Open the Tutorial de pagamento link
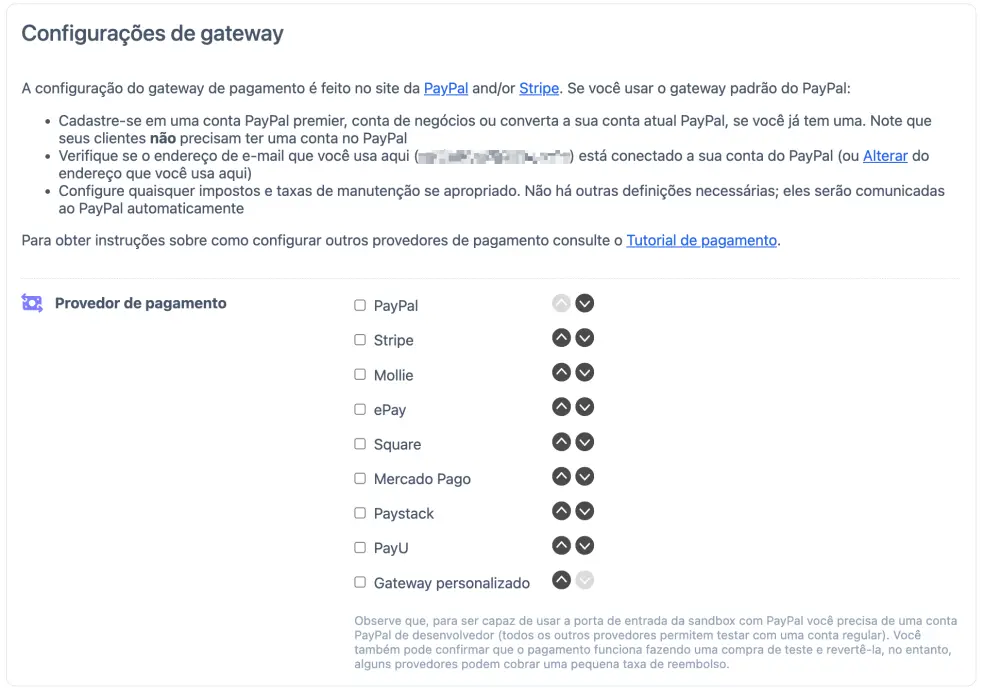The width and height of the screenshot is (984, 695). coord(701,240)
